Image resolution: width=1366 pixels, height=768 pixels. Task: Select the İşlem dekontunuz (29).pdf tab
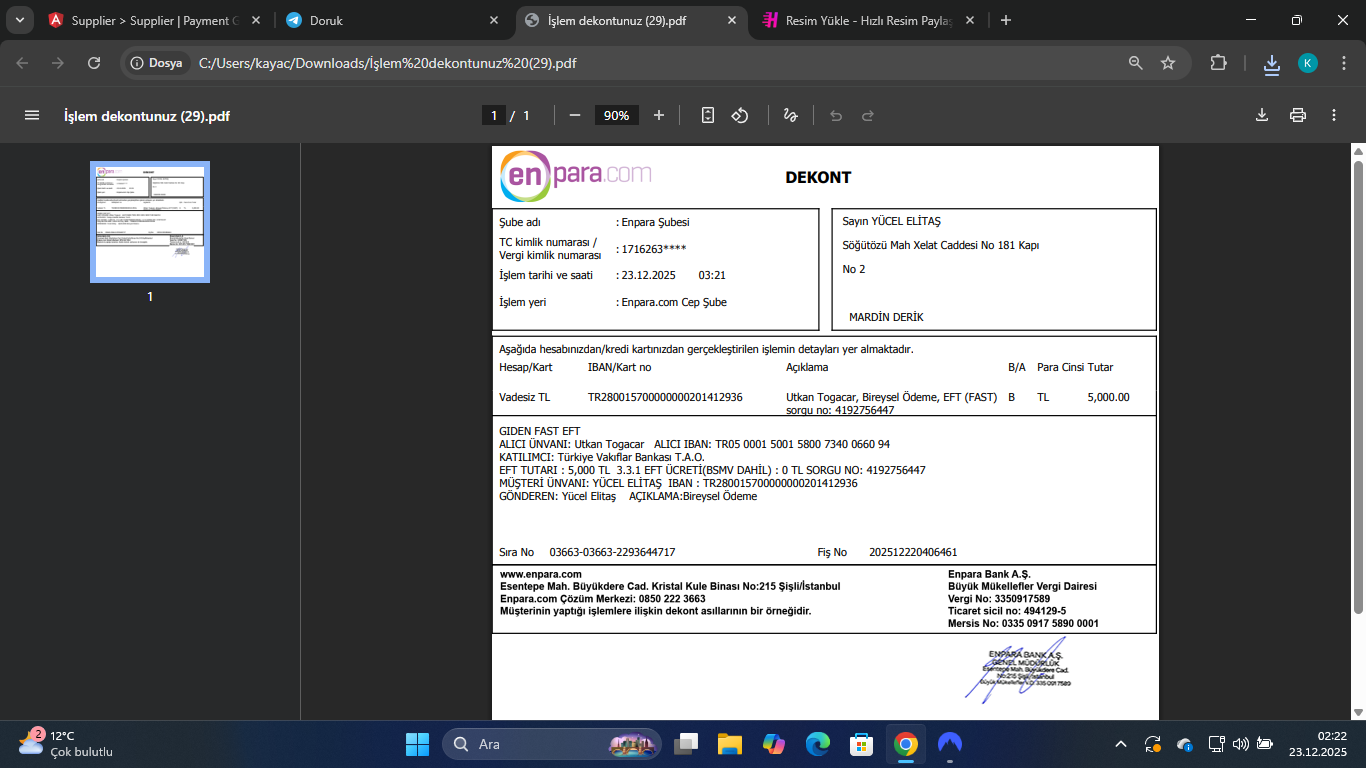click(632, 20)
